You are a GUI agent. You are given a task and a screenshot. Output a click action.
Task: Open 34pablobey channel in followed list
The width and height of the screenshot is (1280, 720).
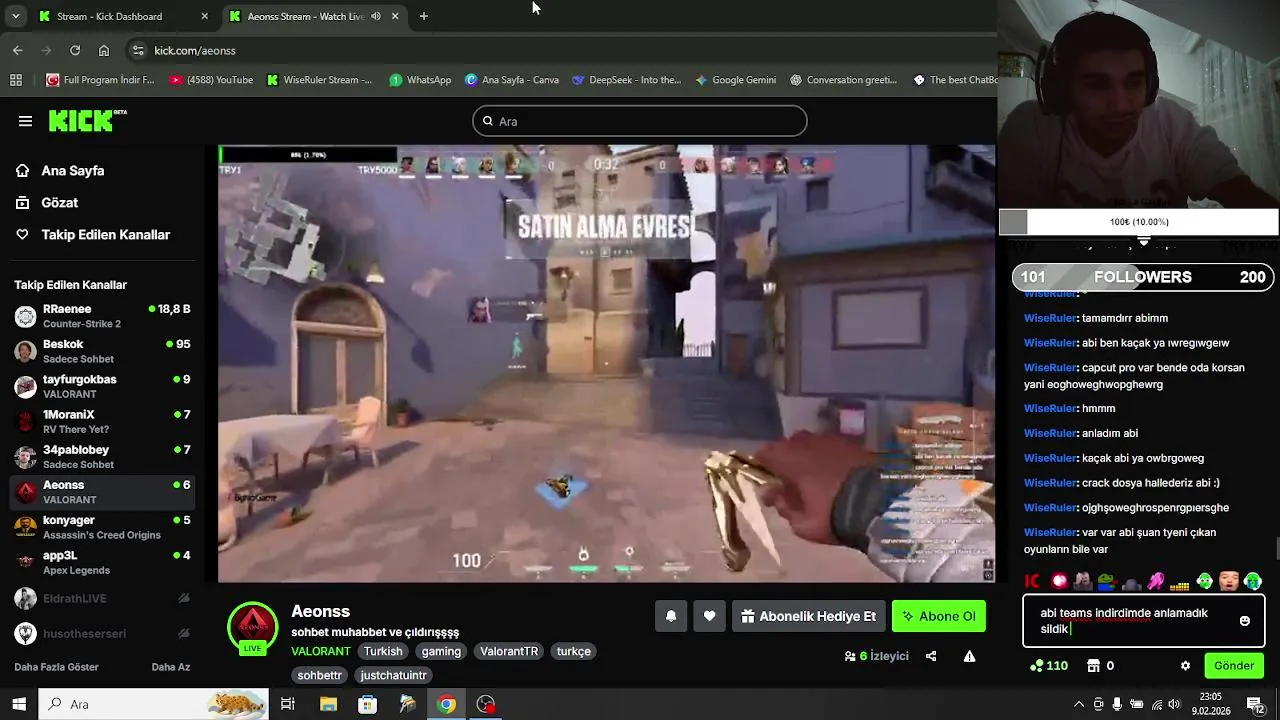(x=102, y=457)
